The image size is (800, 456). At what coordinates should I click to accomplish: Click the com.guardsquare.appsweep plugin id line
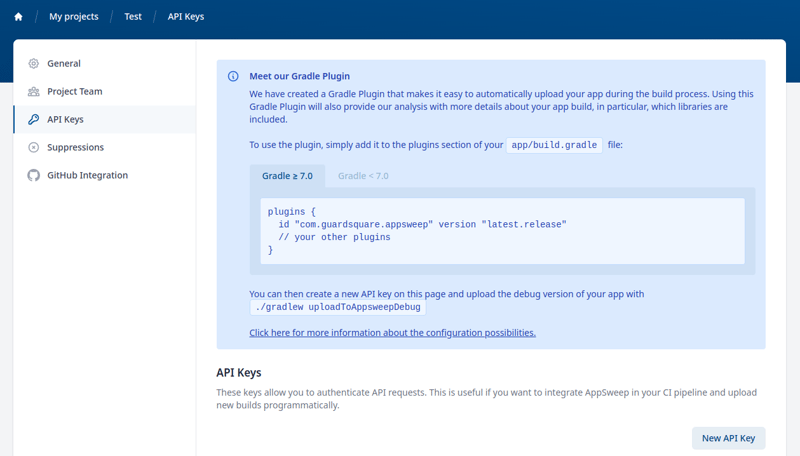click(x=422, y=224)
